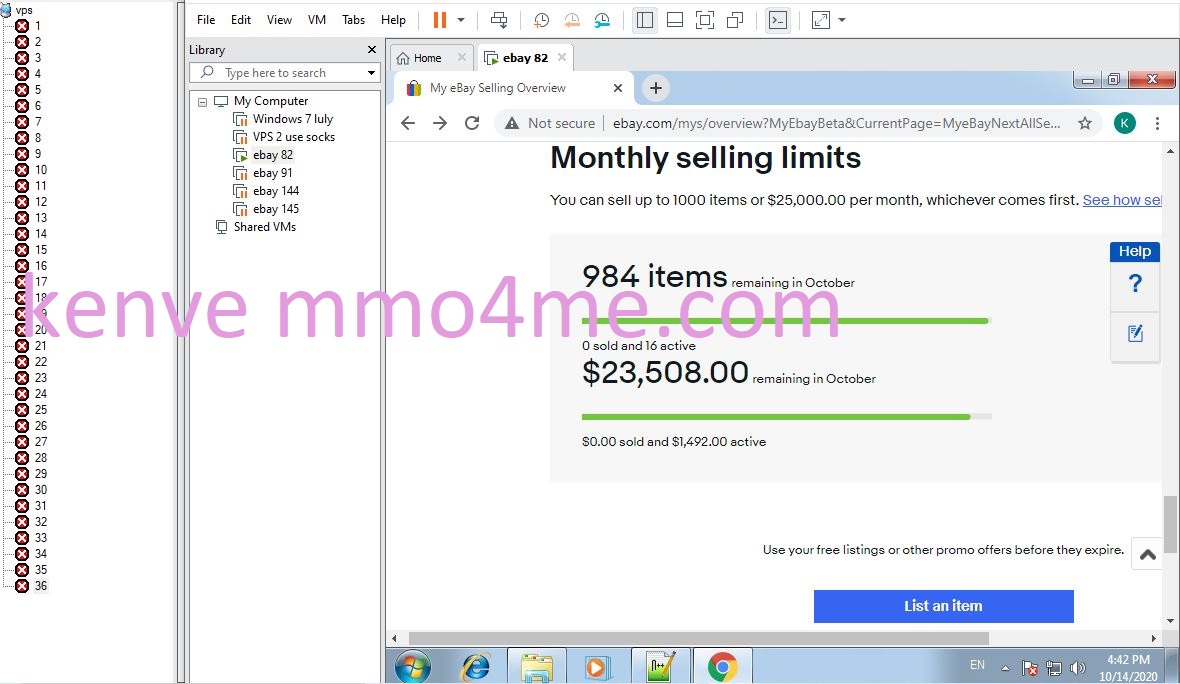Reload the eBay page
Viewport: 1180px width, 684px height.
(x=472, y=123)
